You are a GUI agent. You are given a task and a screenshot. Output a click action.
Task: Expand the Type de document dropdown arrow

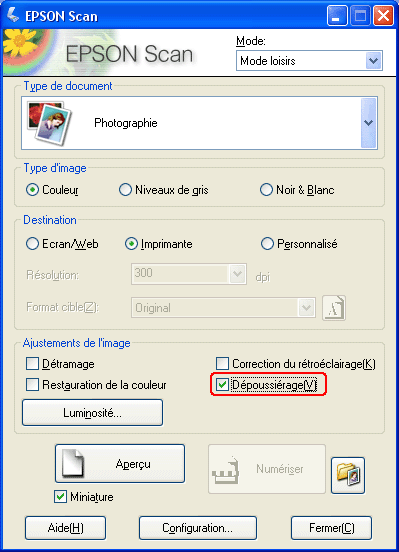pos(369,123)
